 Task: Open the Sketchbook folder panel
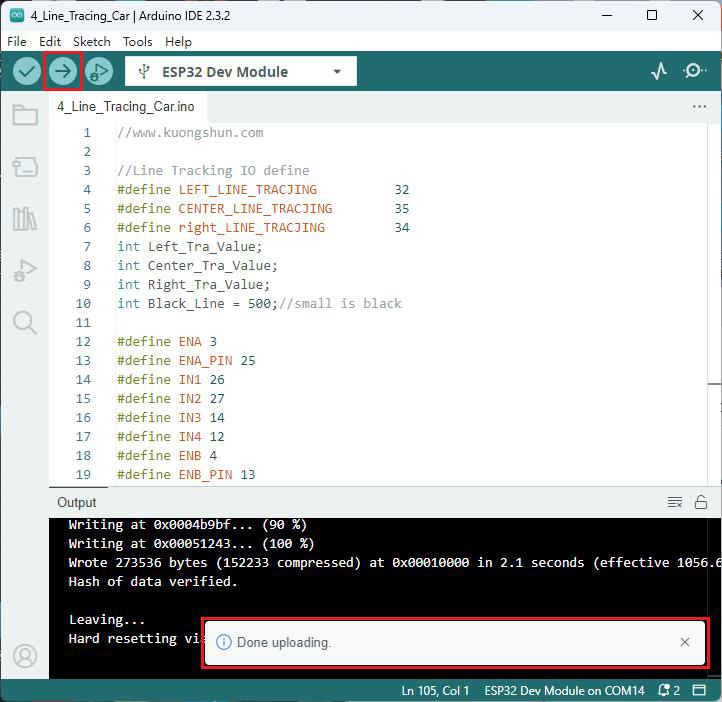click(25, 115)
